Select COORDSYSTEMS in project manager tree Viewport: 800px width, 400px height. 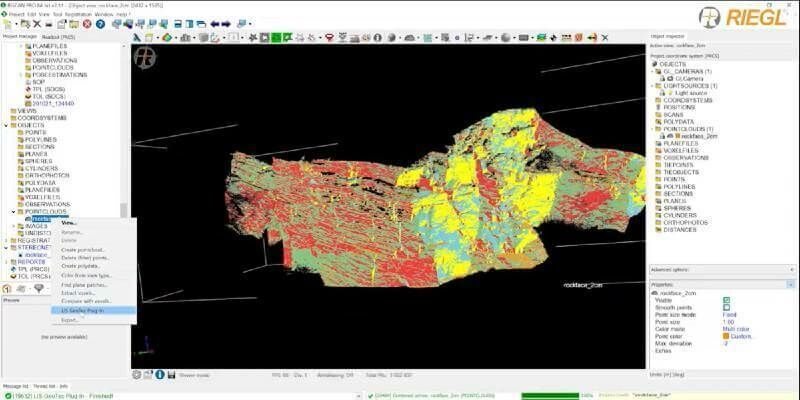click(x=42, y=118)
